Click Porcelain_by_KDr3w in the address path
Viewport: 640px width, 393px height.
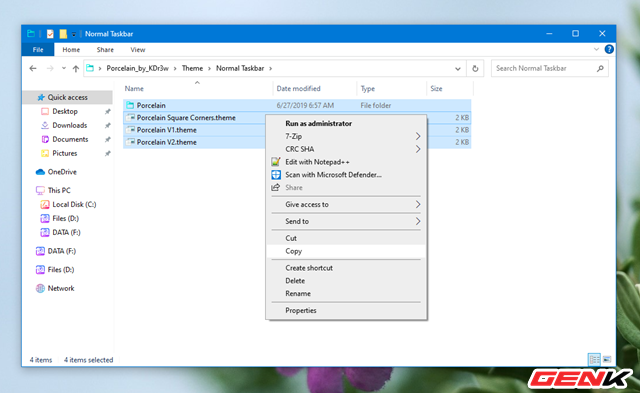tap(138, 68)
